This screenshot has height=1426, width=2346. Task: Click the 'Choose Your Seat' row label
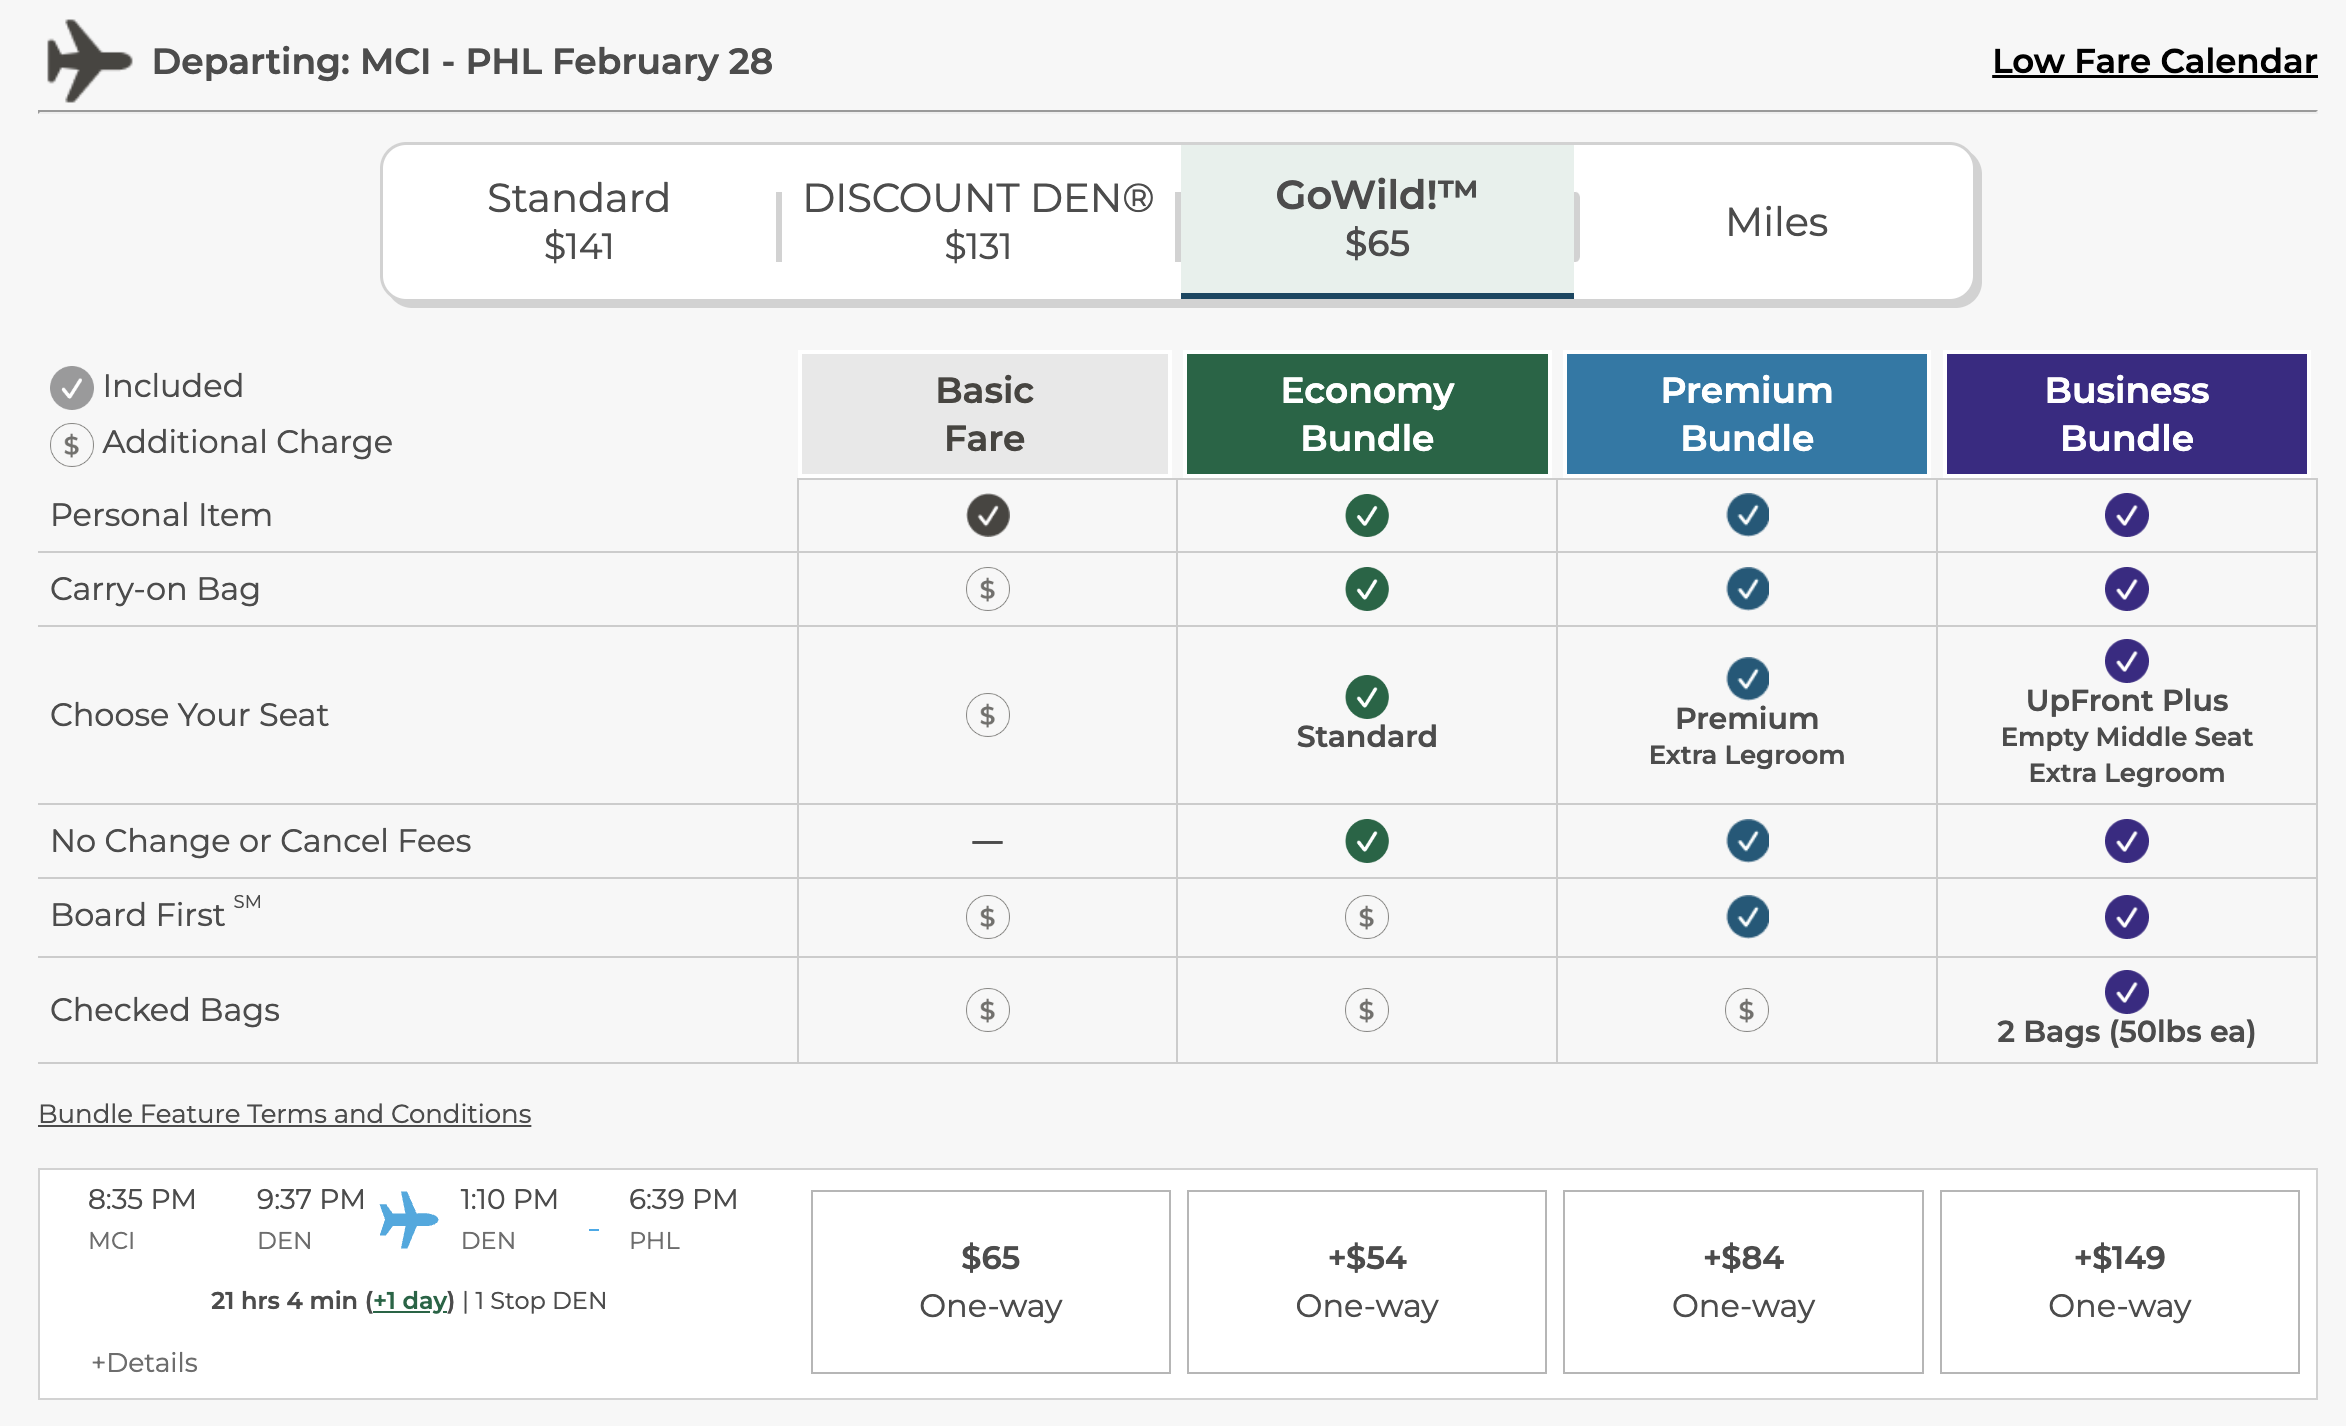[189, 715]
